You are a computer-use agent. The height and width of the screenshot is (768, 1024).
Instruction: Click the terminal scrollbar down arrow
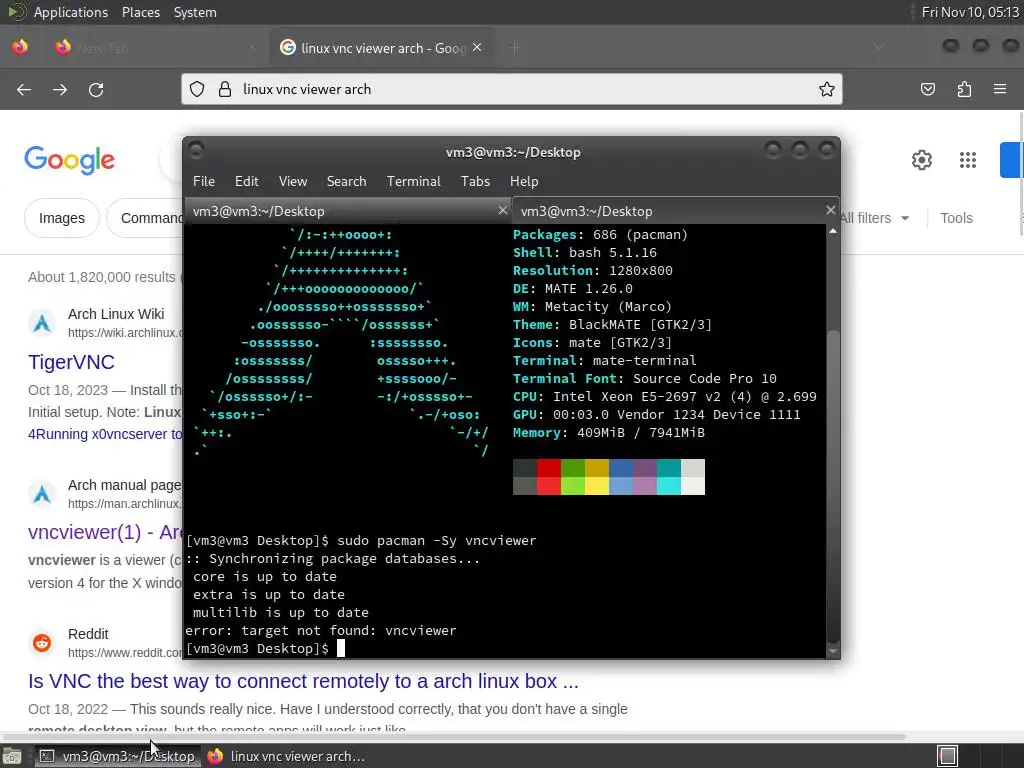[833, 650]
